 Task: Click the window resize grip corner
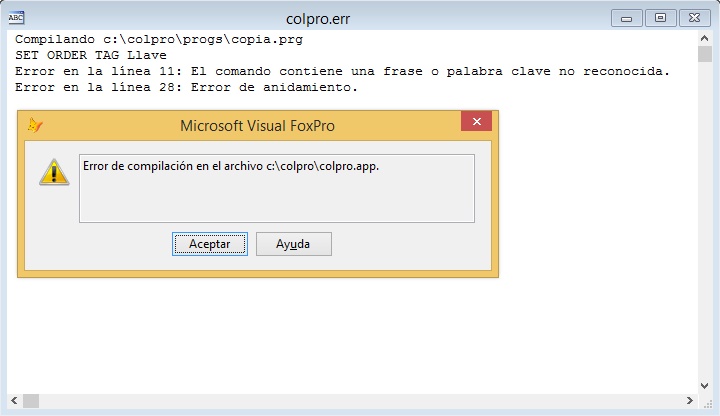707,404
